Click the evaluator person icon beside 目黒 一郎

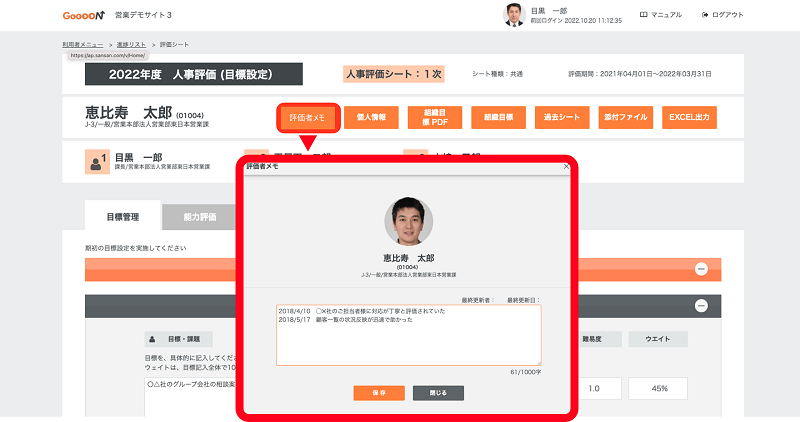[98, 162]
